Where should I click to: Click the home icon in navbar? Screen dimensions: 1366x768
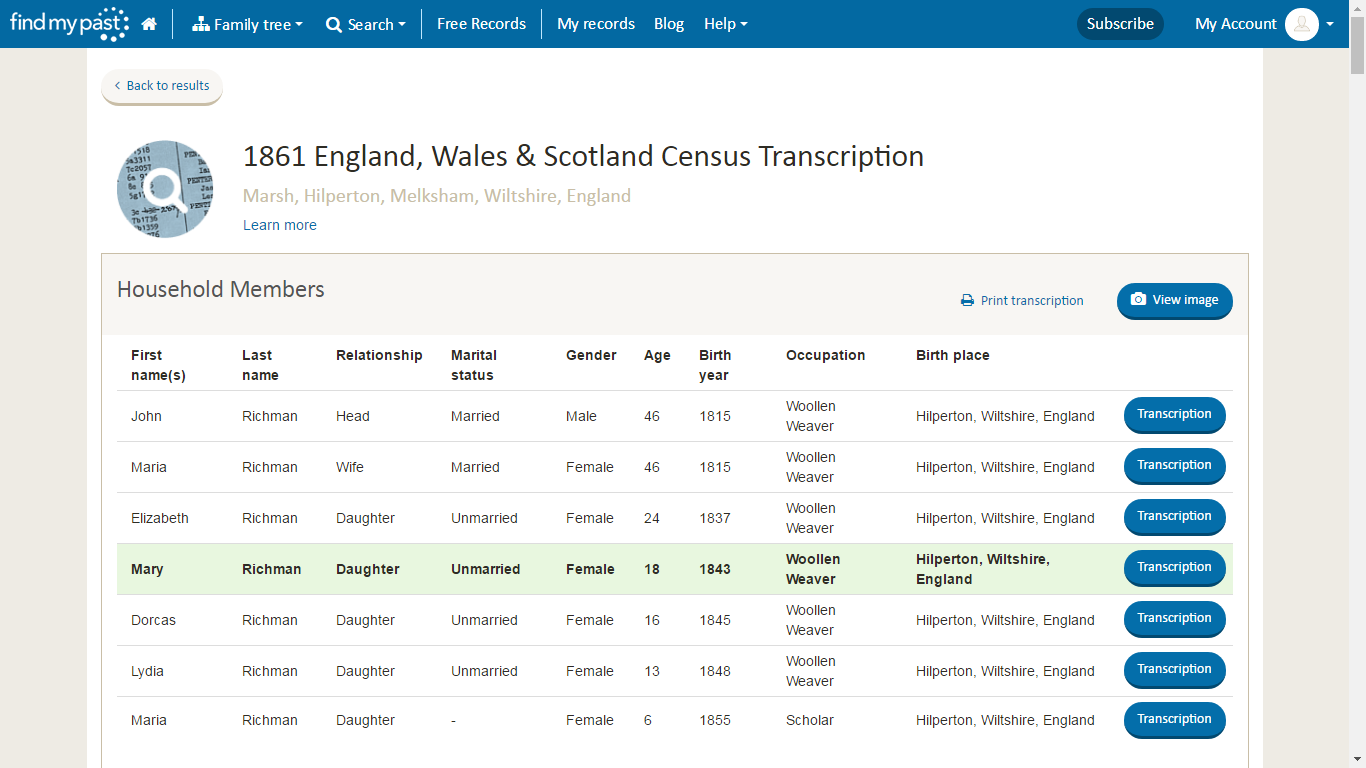click(149, 24)
